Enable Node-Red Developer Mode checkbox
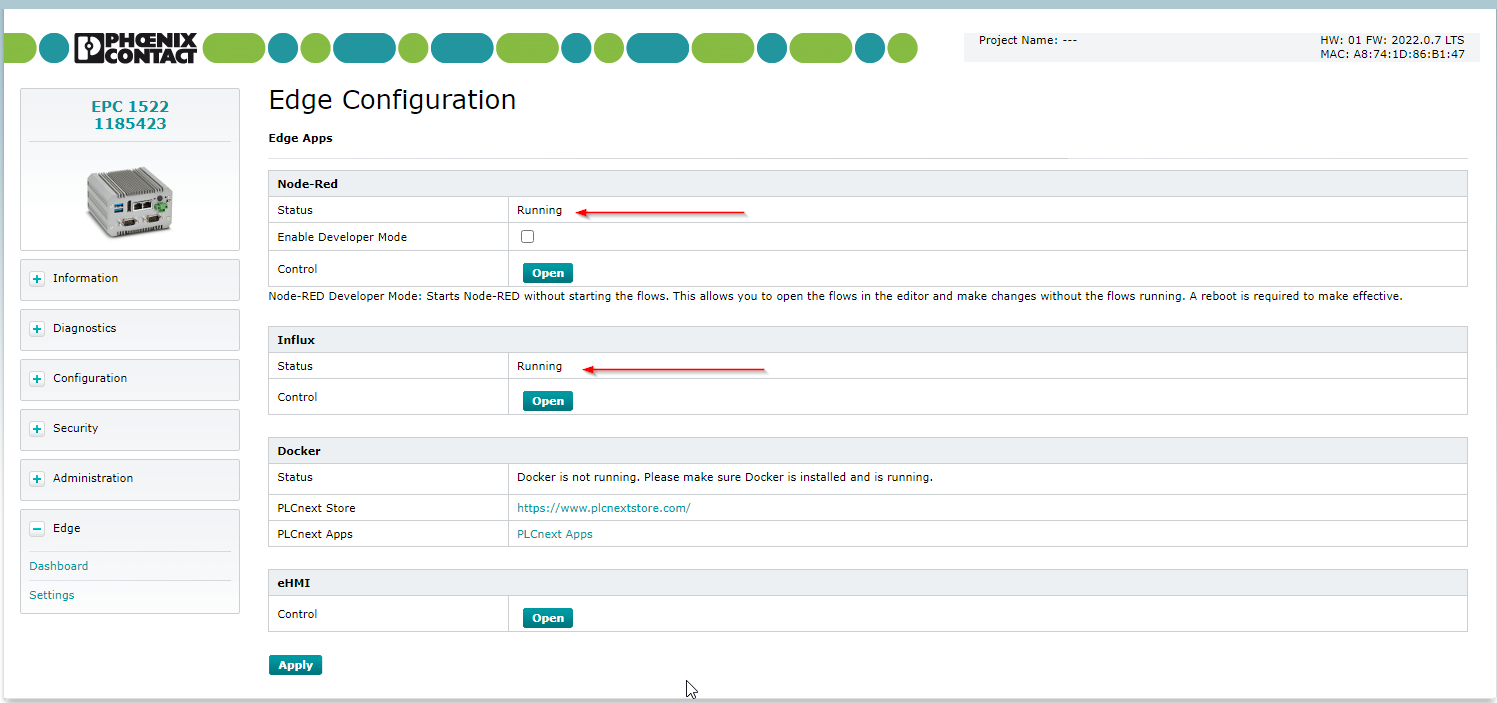1497x703 pixels. point(528,237)
